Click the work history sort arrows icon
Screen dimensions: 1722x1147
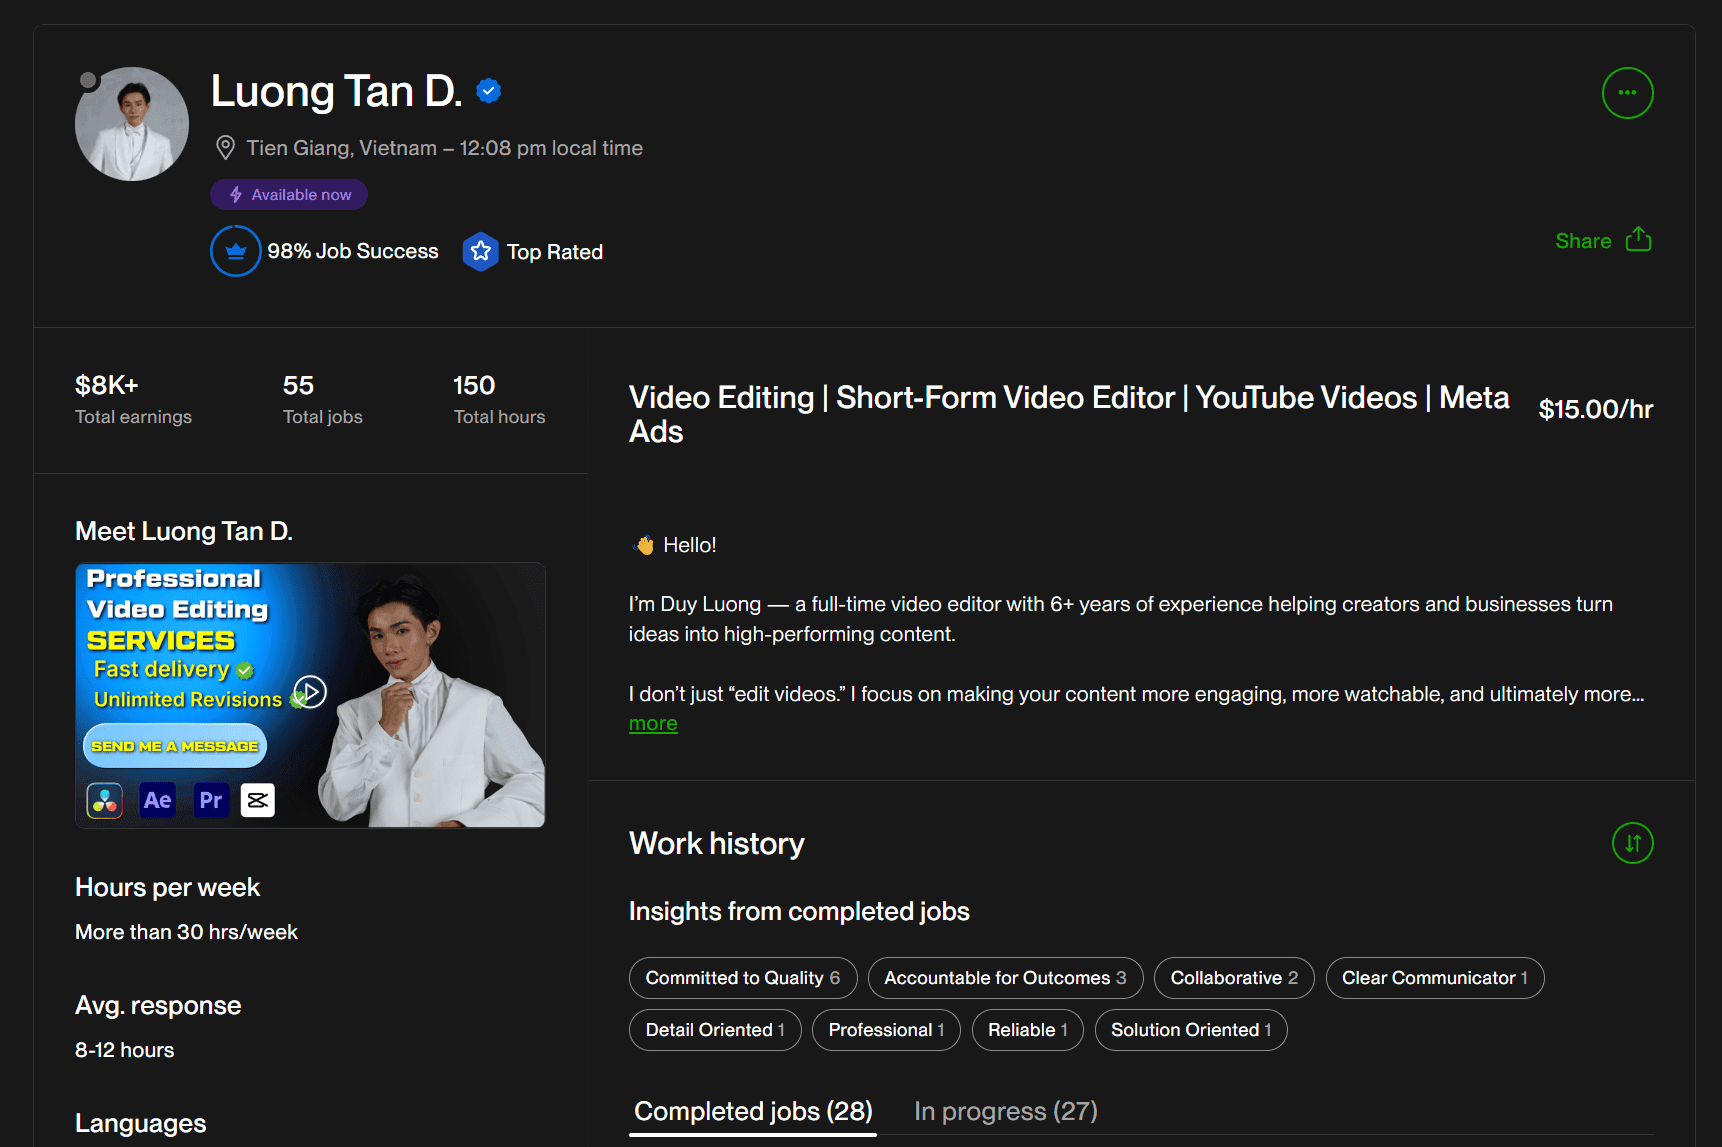pyautogui.click(x=1632, y=843)
